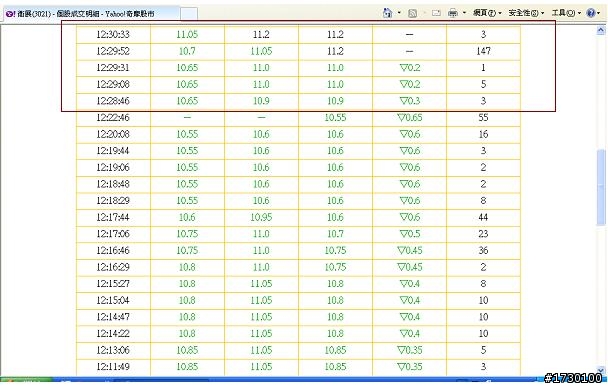The image size is (608, 386).
Task: Open a new blank tab
Action: [x=189, y=14]
